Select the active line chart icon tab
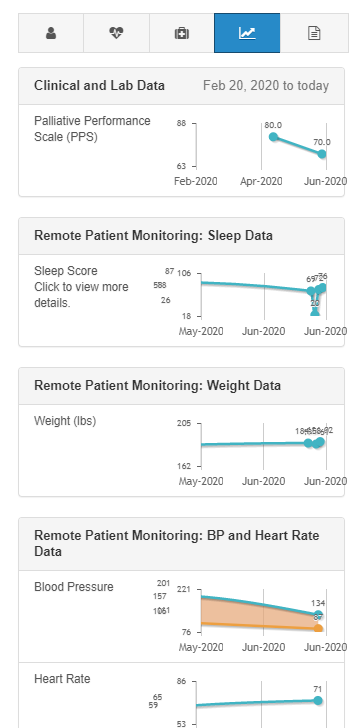 coord(247,33)
